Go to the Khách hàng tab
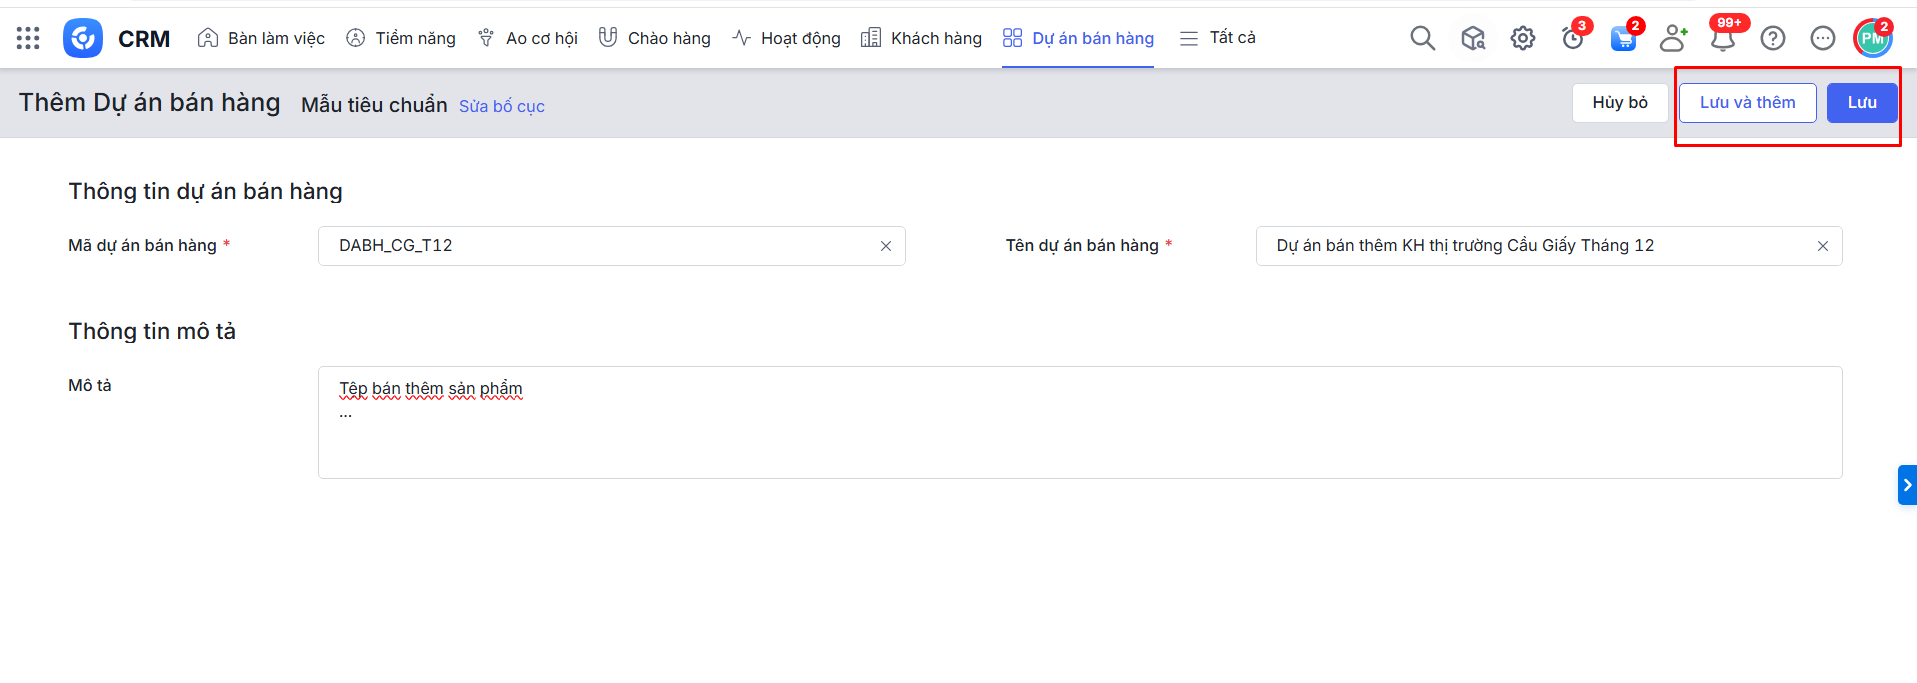This screenshot has width=1917, height=683. pyautogui.click(x=921, y=38)
